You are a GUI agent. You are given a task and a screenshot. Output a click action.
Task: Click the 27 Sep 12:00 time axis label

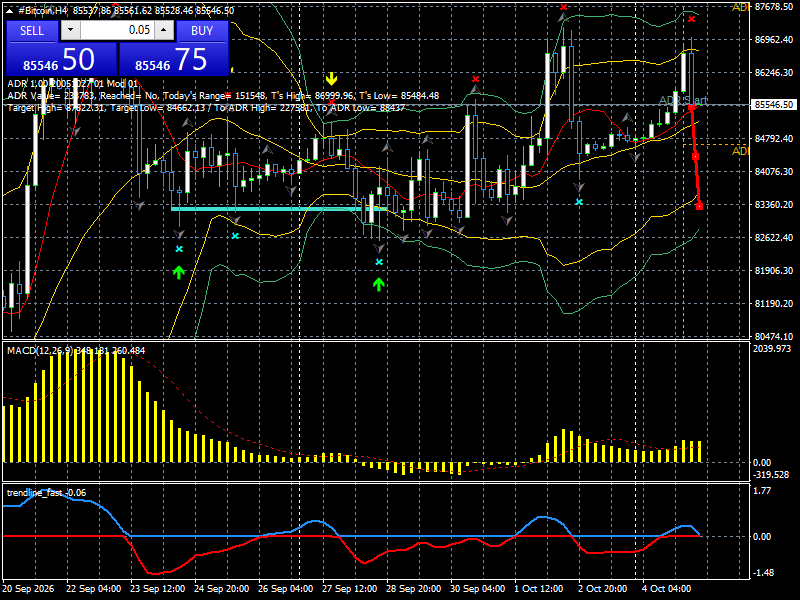349,589
